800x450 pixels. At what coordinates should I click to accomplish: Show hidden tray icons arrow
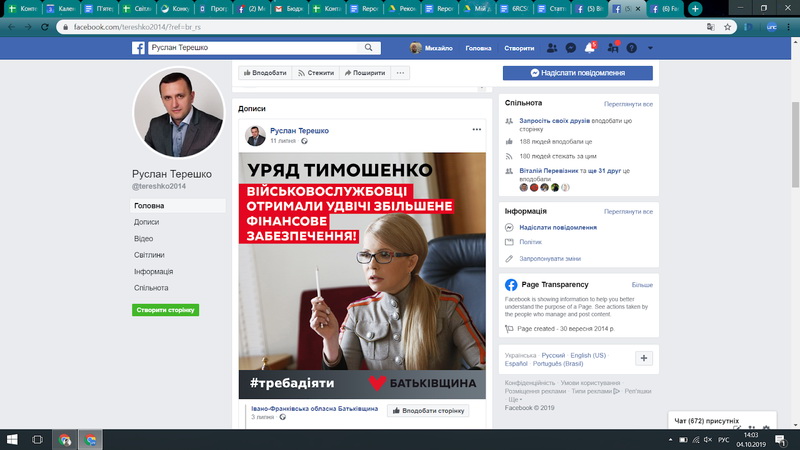(670, 440)
